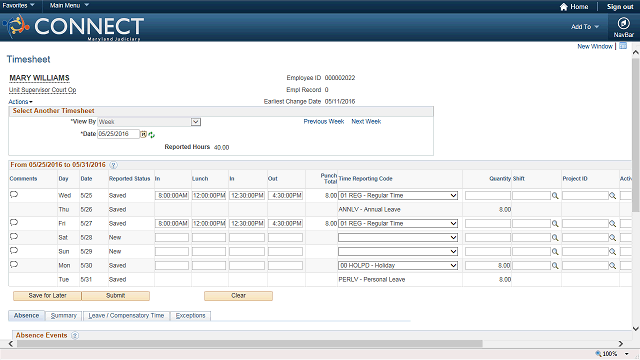
Task: Expand the View By dropdown
Action: point(196,122)
